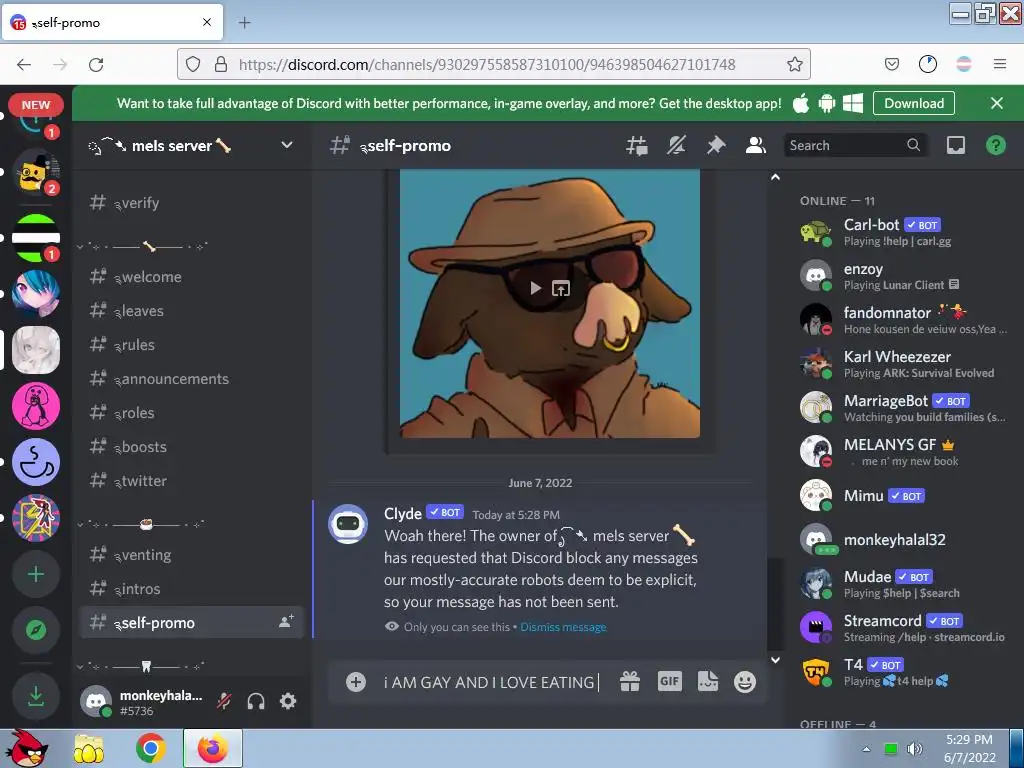Open the emoji picker smiley
Image resolution: width=1024 pixels, height=768 pixels.
click(x=745, y=682)
